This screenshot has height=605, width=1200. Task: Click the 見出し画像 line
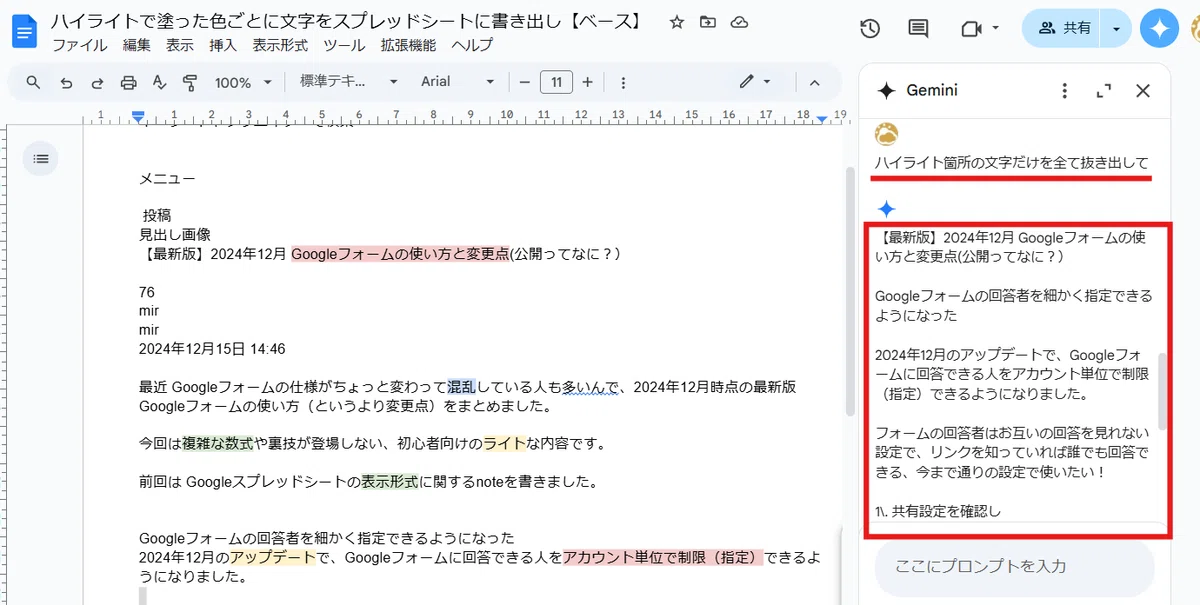[175, 235]
